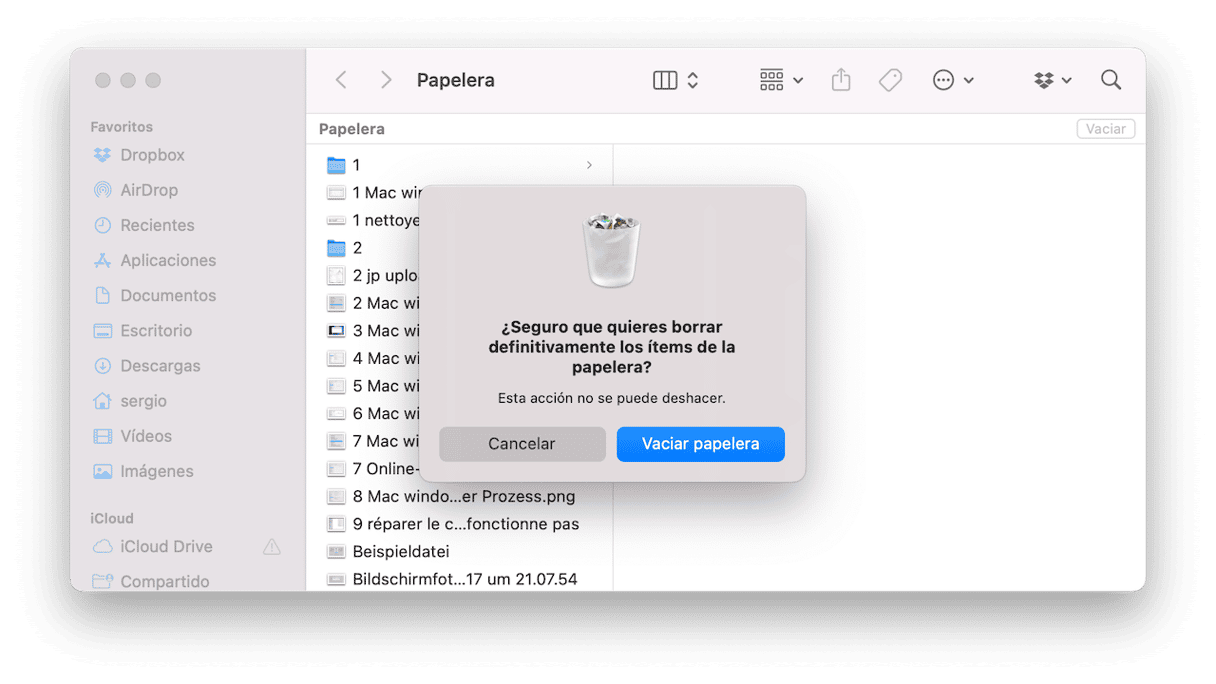Click the forward navigation arrow
Viewport: 1216px width, 684px height.
click(386, 80)
